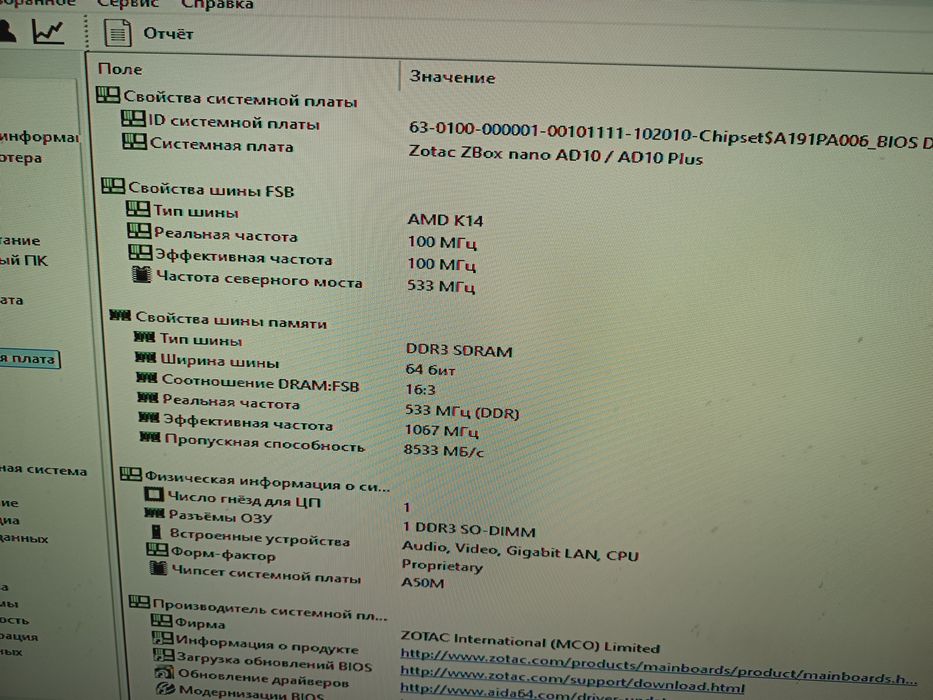Open the Сервис menu

point(127,4)
